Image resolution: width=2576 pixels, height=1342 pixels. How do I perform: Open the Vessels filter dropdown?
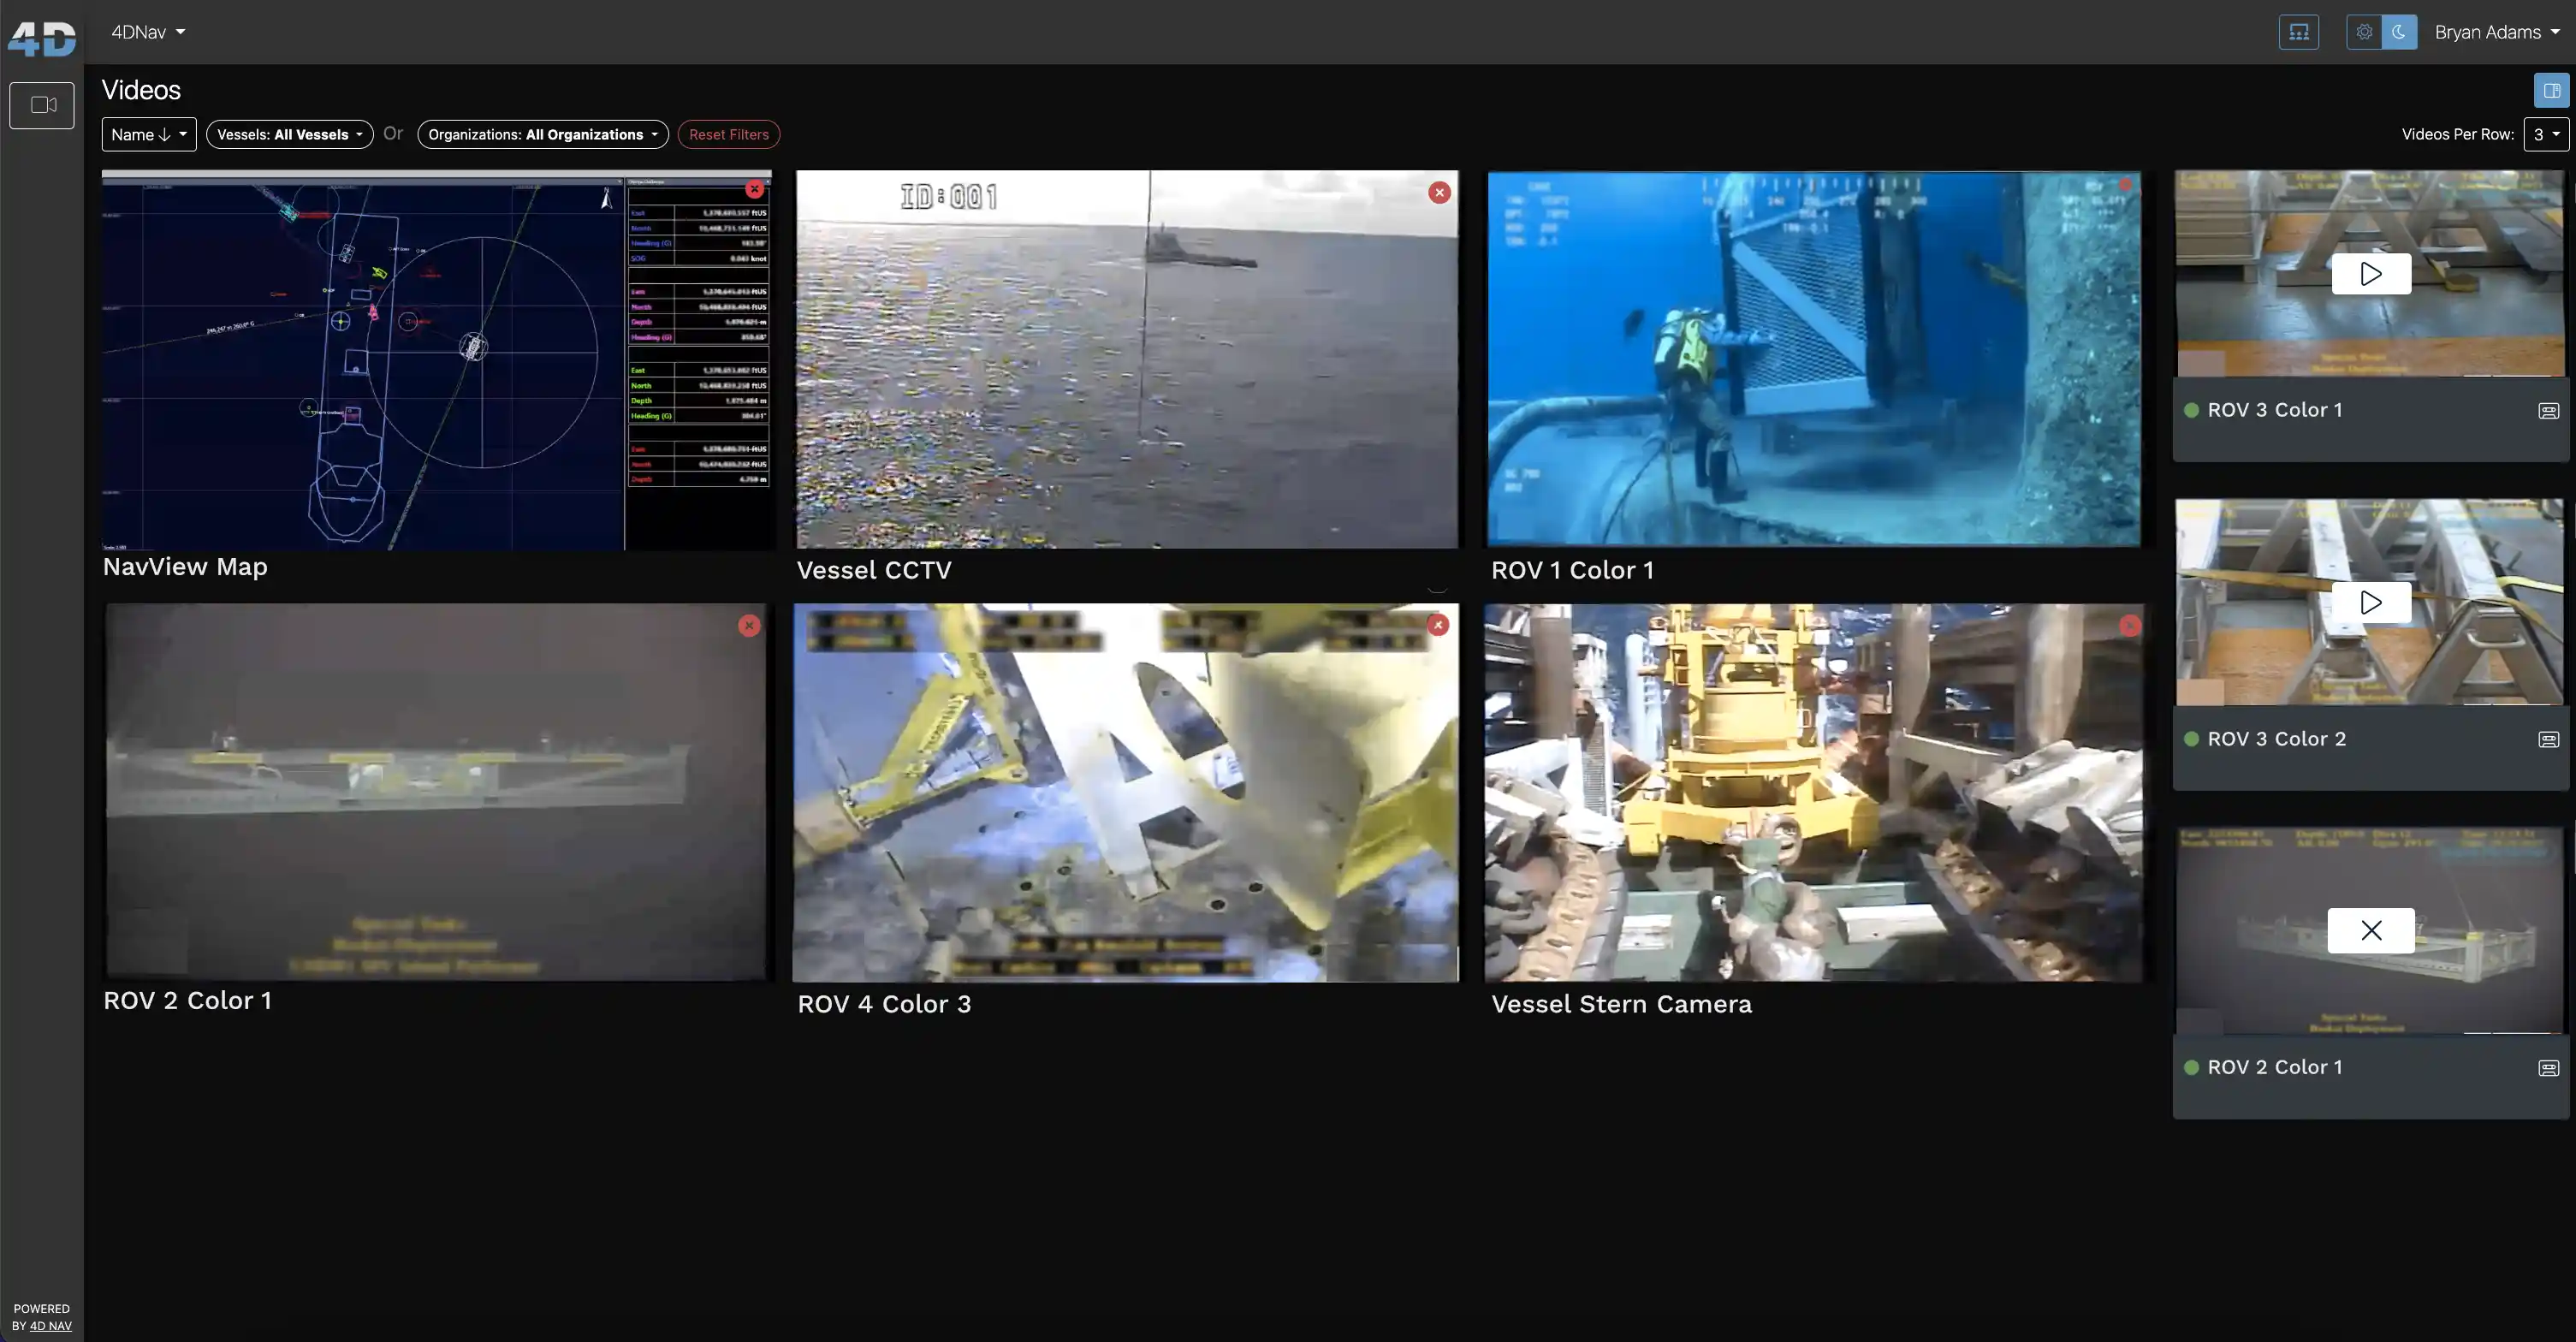289,135
